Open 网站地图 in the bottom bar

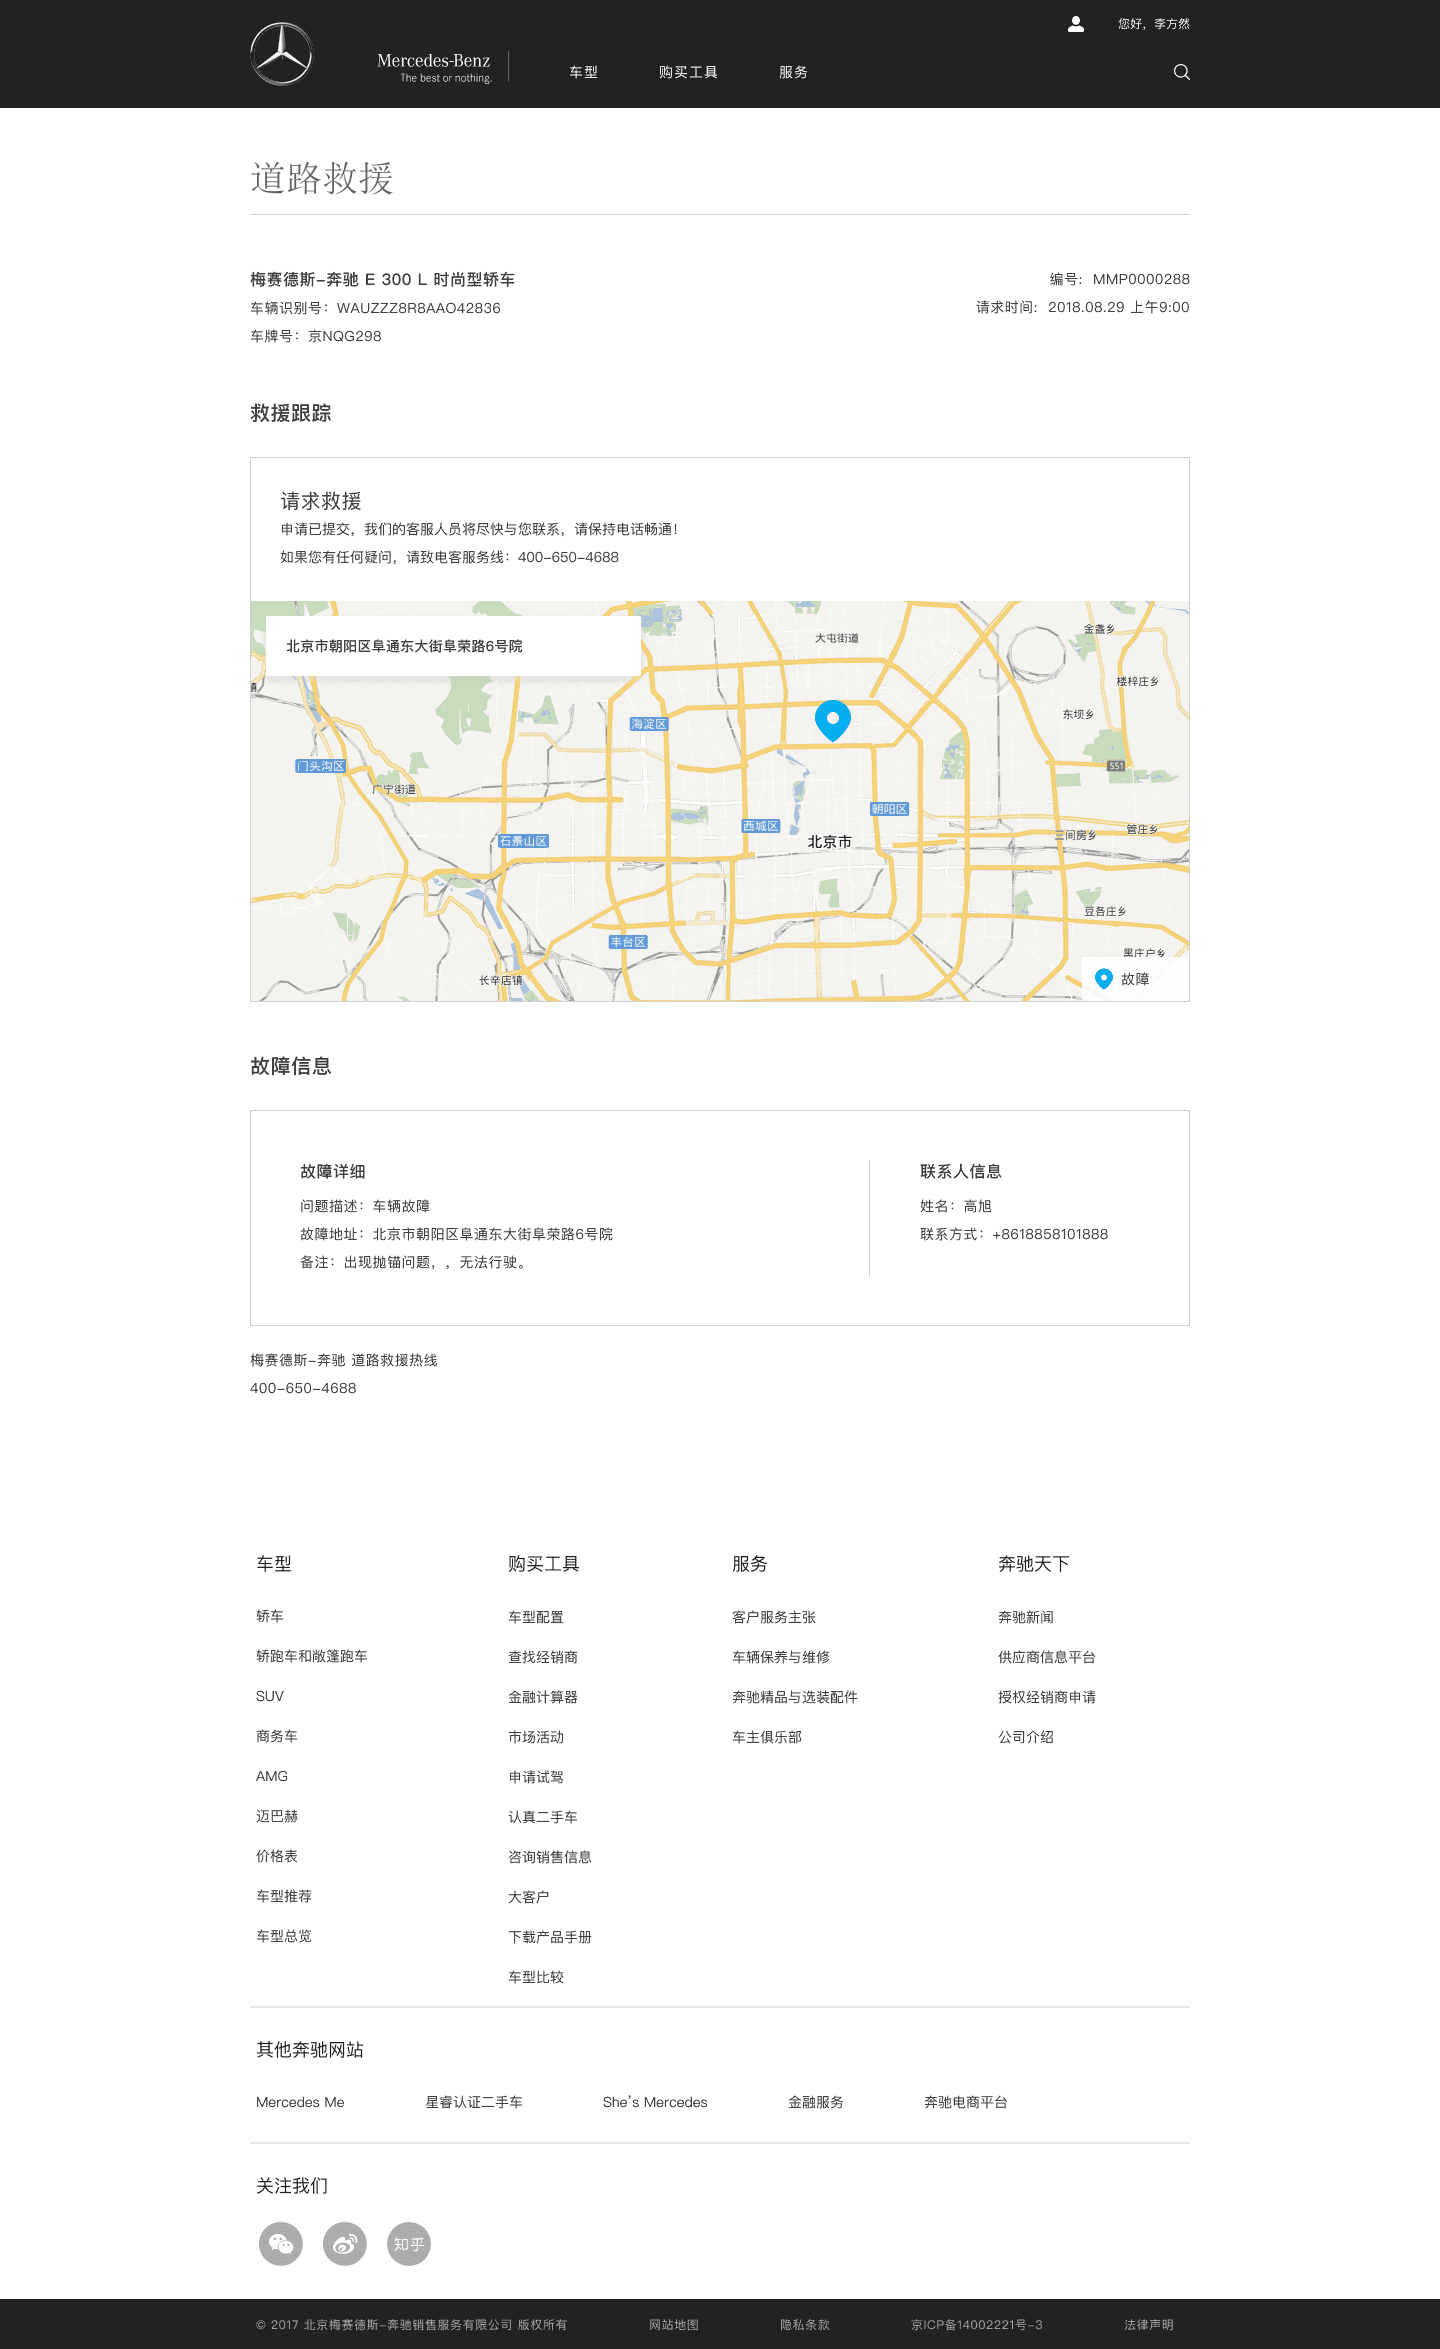(x=674, y=2325)
